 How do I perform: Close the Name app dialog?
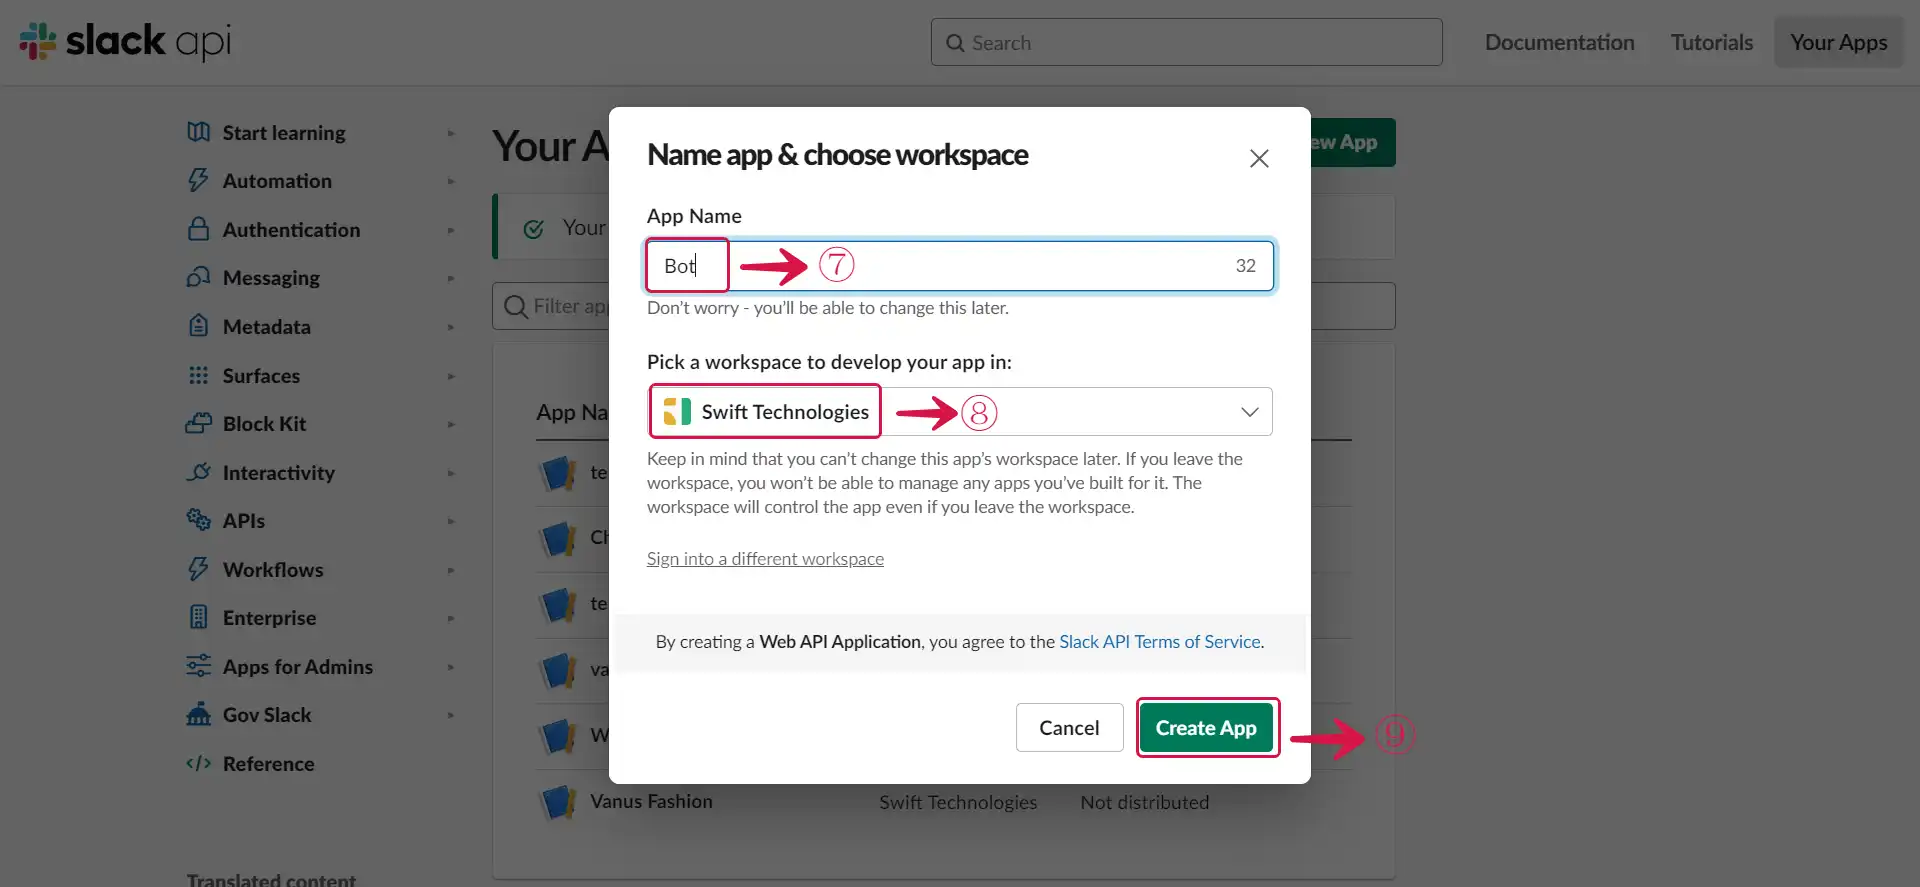click(1259, 158)
